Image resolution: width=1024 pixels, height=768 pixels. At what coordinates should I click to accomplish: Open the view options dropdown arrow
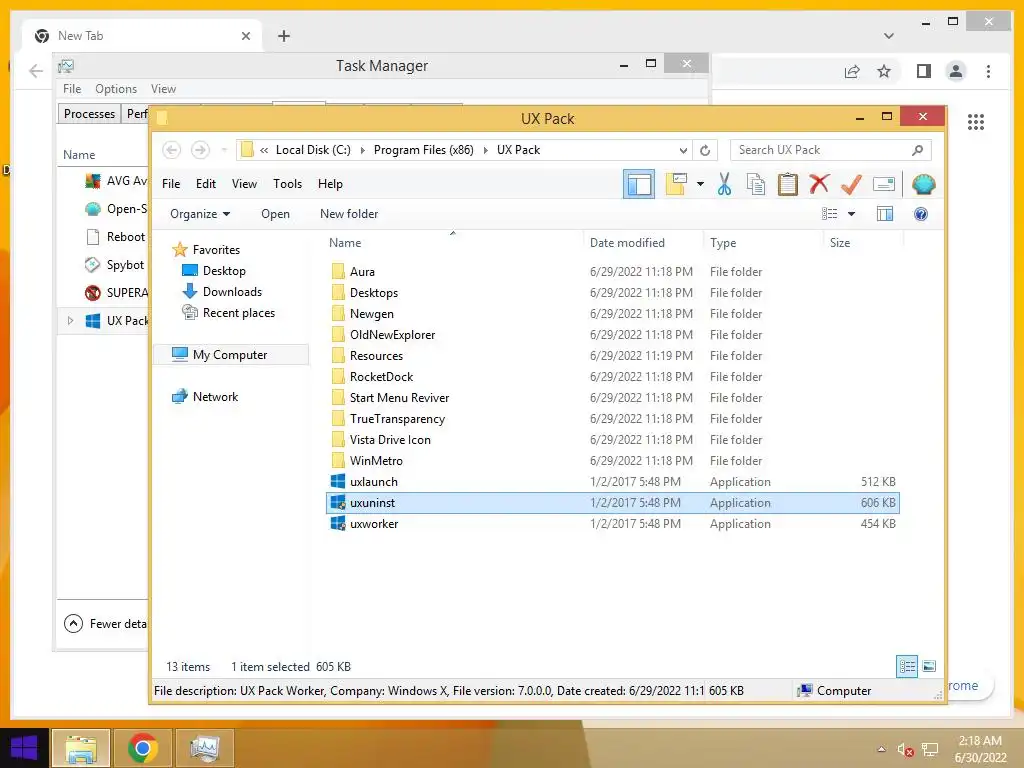[x=851, y=214]
